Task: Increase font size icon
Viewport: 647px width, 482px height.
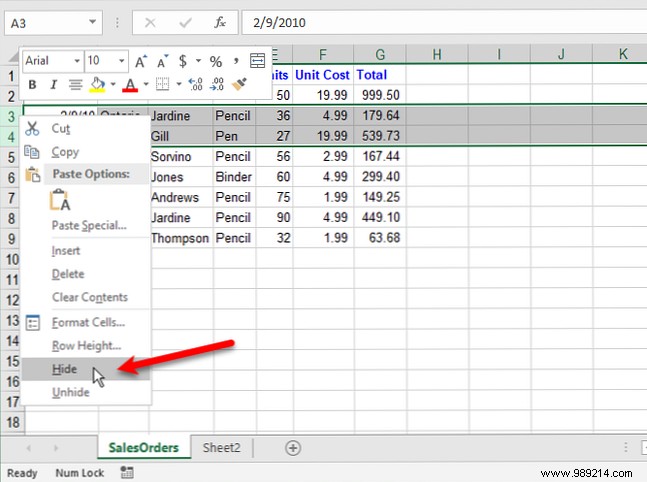Action: click(x=141, y=61)
